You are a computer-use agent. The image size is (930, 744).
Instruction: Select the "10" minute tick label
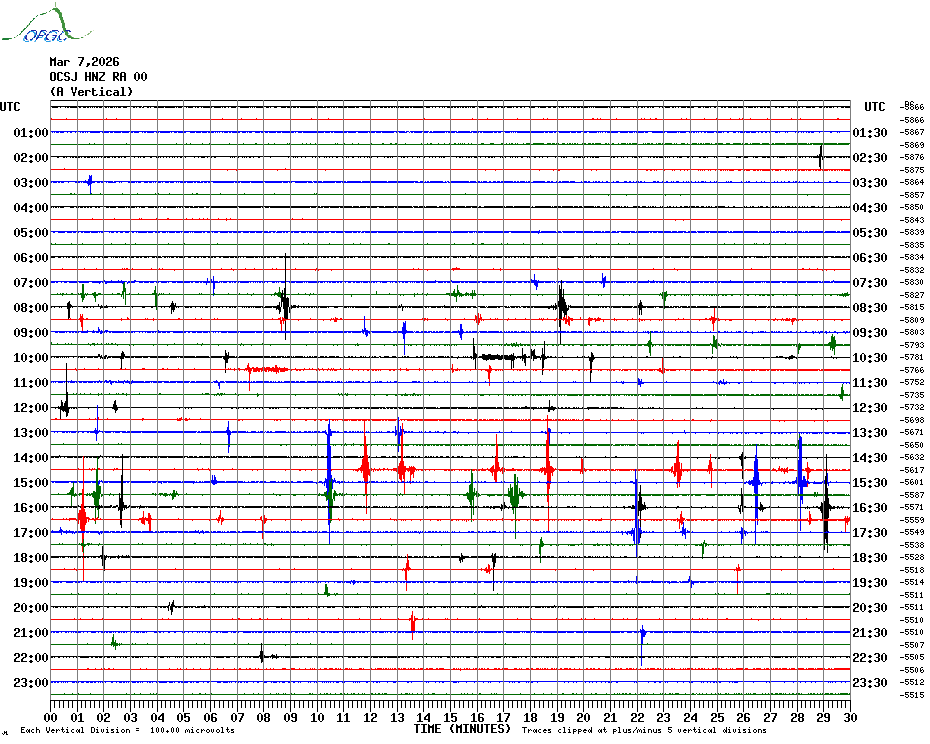(x=317, y=717)
